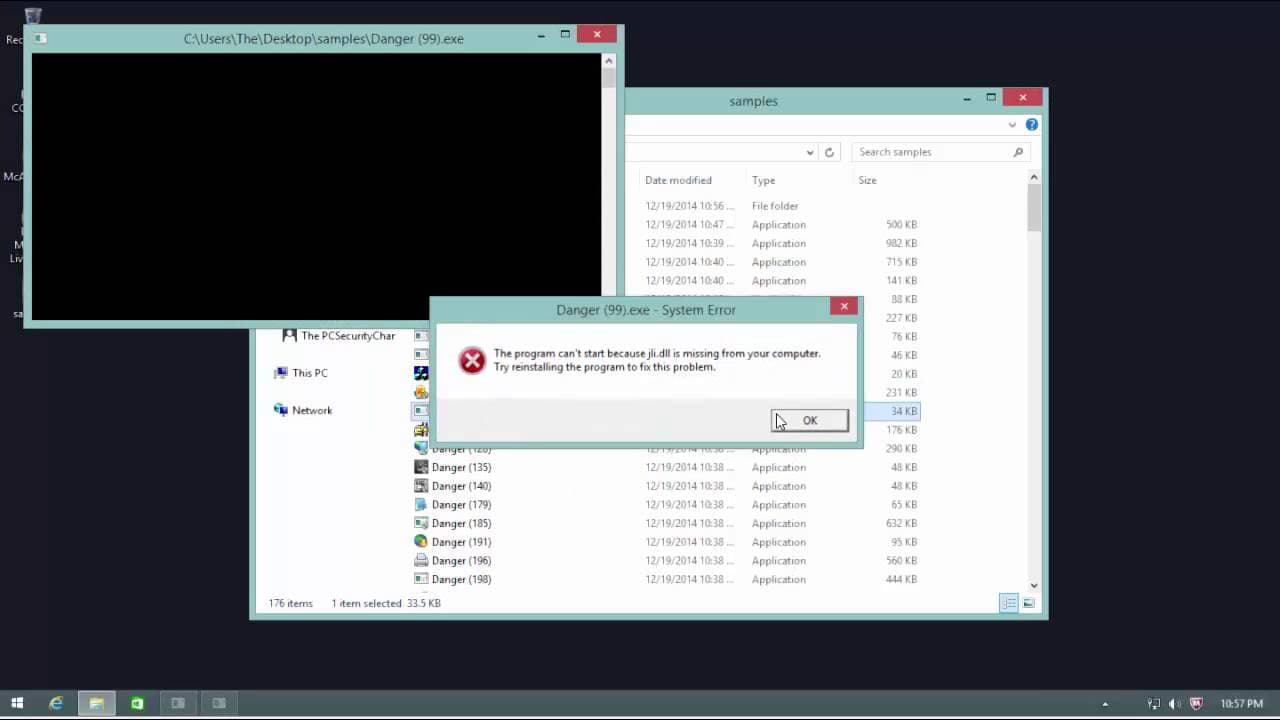Maximize the Danger (99).exe console window
The image size is (1280, 720).
coord(565,35)
